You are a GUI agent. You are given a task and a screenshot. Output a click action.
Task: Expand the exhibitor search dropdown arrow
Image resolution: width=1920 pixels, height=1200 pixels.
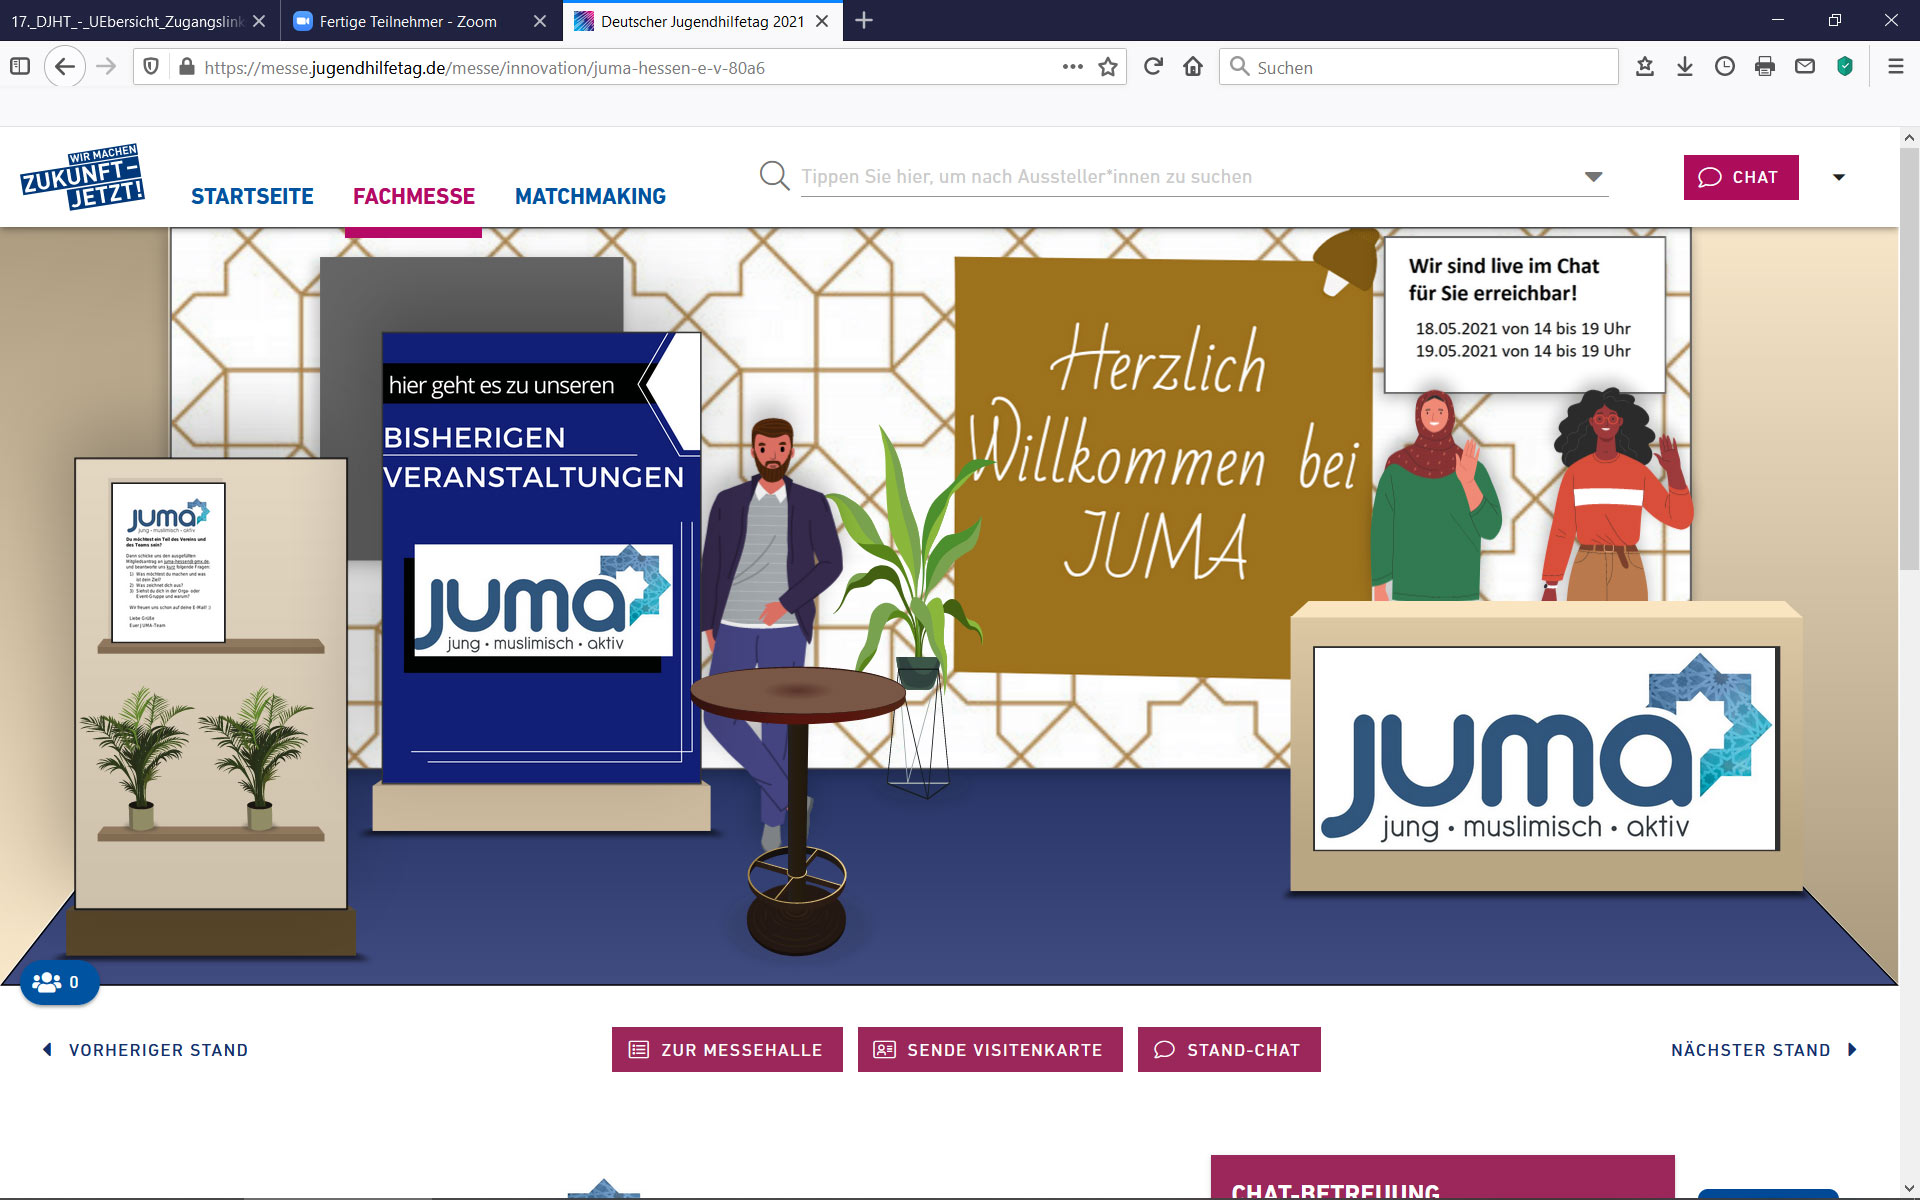(x=1594, y=176)
